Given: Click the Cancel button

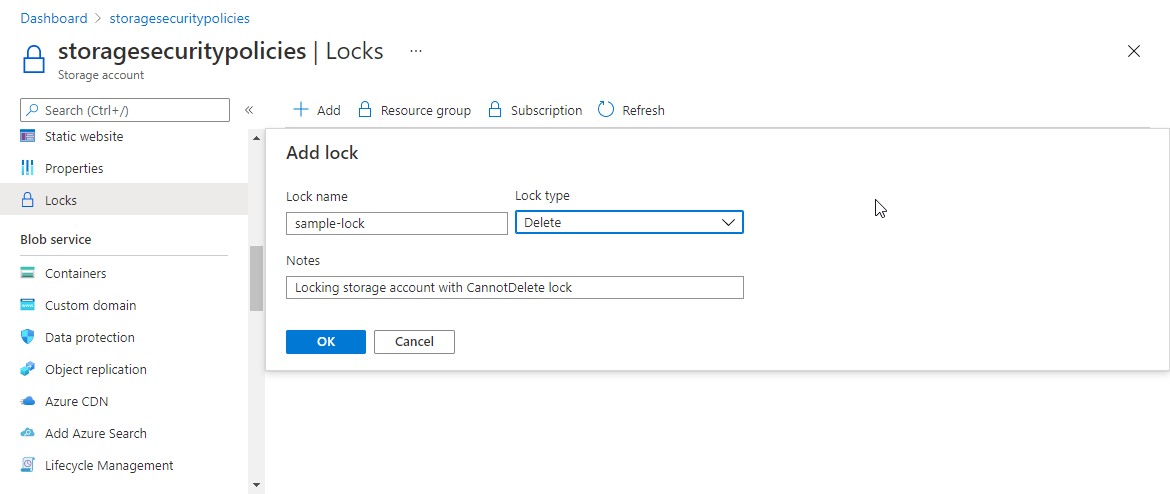Looking at the screenshot, I should point(414,342).
